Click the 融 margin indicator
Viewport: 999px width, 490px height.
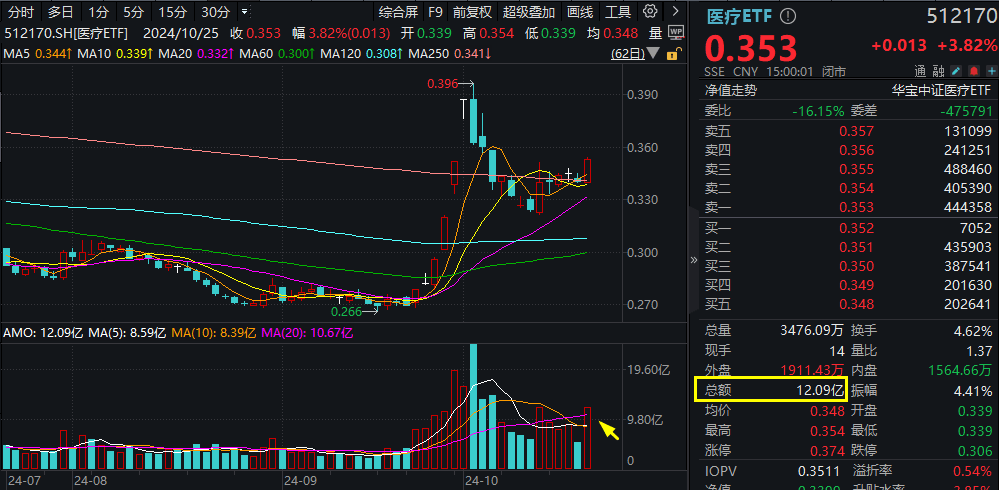click(x=938, y=71)
